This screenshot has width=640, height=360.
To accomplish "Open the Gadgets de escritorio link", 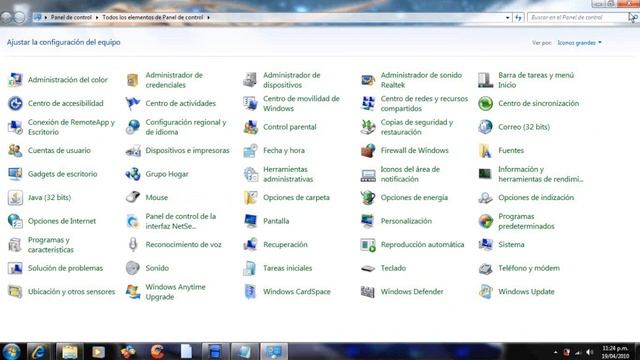I will click(62, 174).
